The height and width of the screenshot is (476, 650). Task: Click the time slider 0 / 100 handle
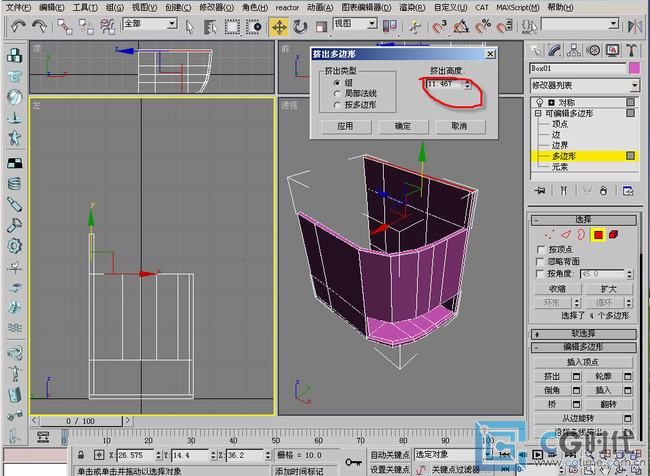81,421
